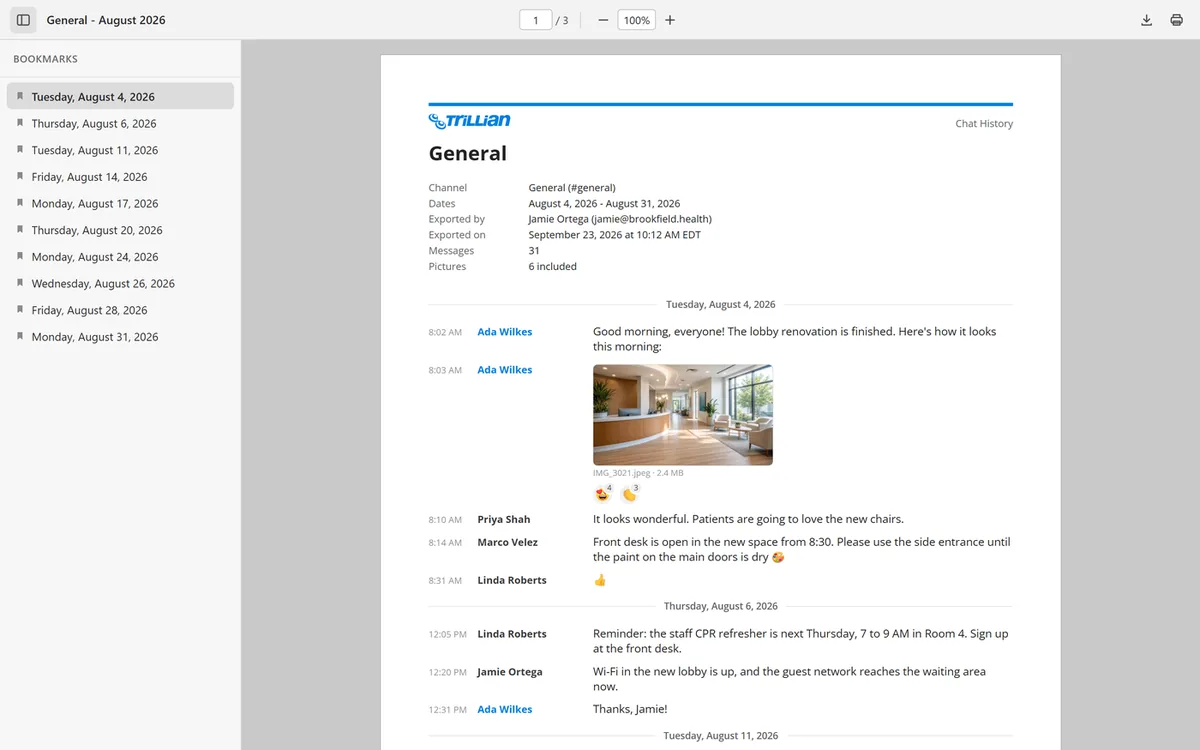Click the heart-eyes emoji reaction

(603, 494)
